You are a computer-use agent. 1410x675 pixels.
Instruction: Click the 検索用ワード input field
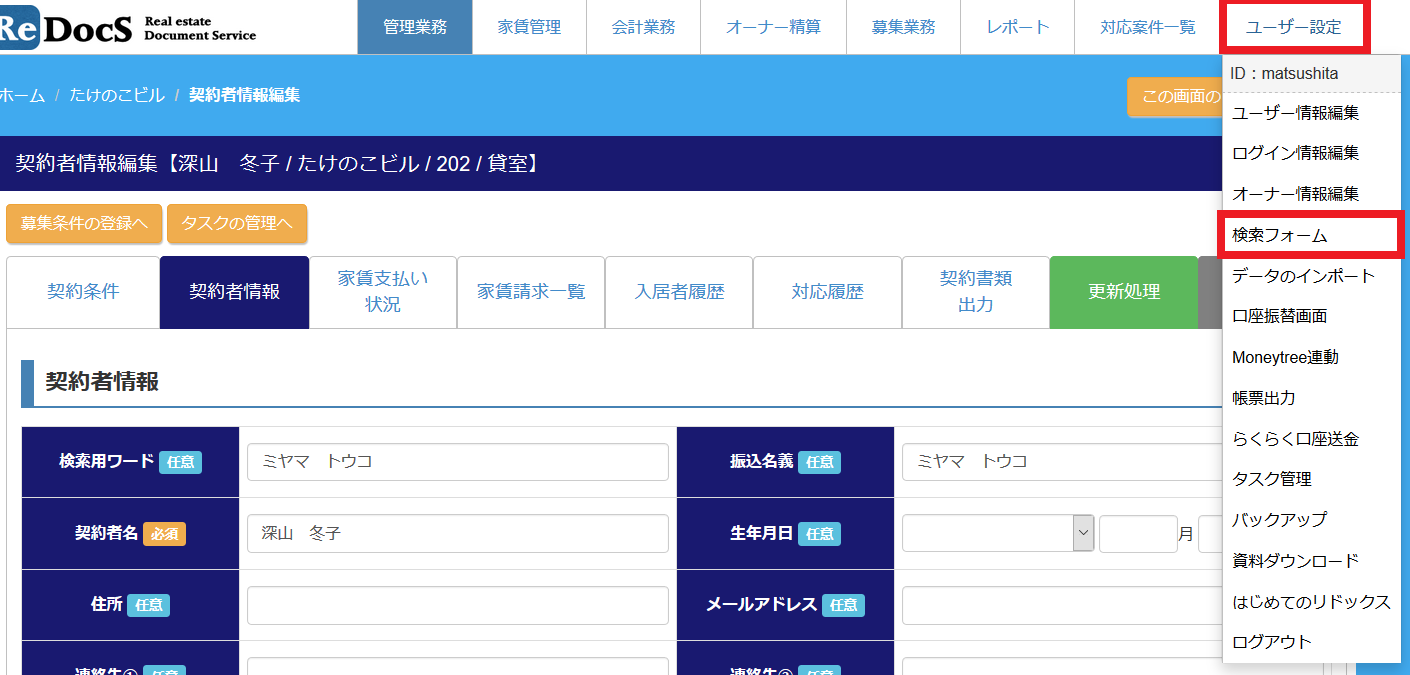click(457, 462)
